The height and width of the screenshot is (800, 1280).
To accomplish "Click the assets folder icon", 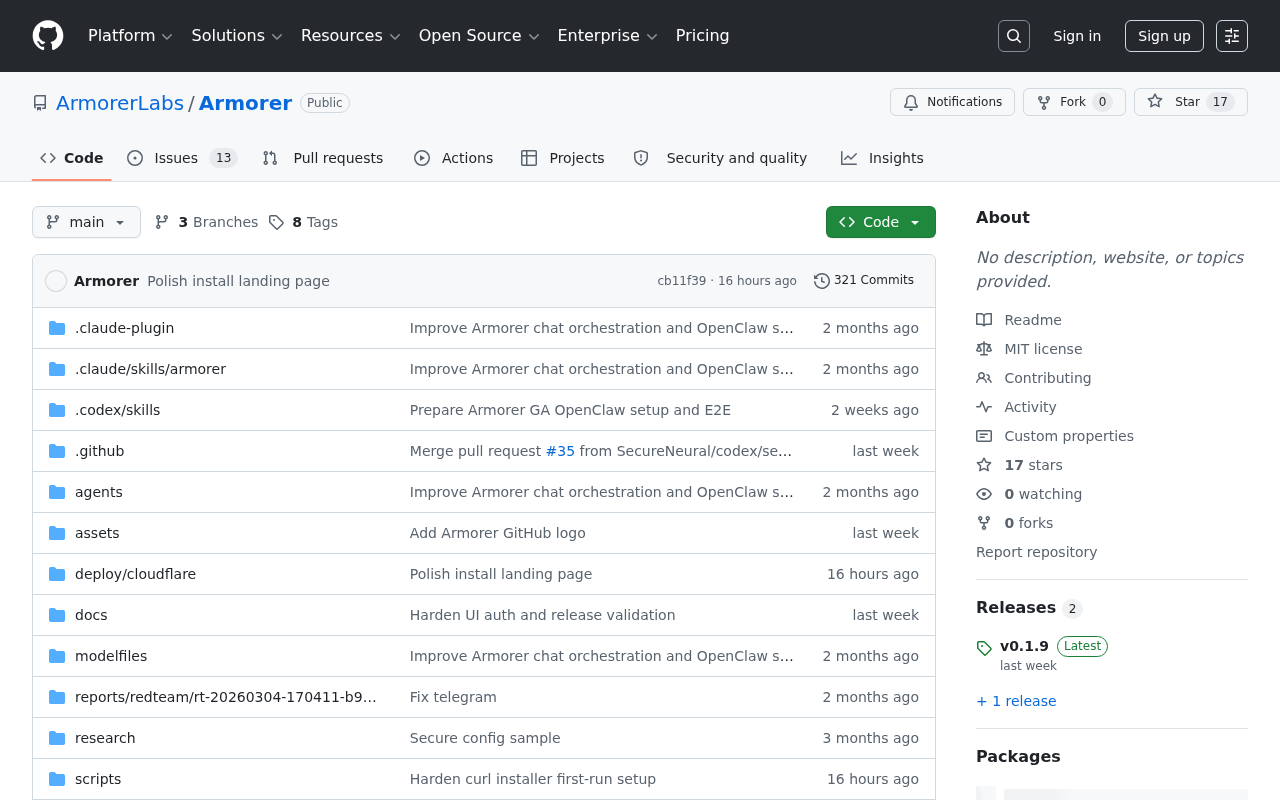I will 57,533.
